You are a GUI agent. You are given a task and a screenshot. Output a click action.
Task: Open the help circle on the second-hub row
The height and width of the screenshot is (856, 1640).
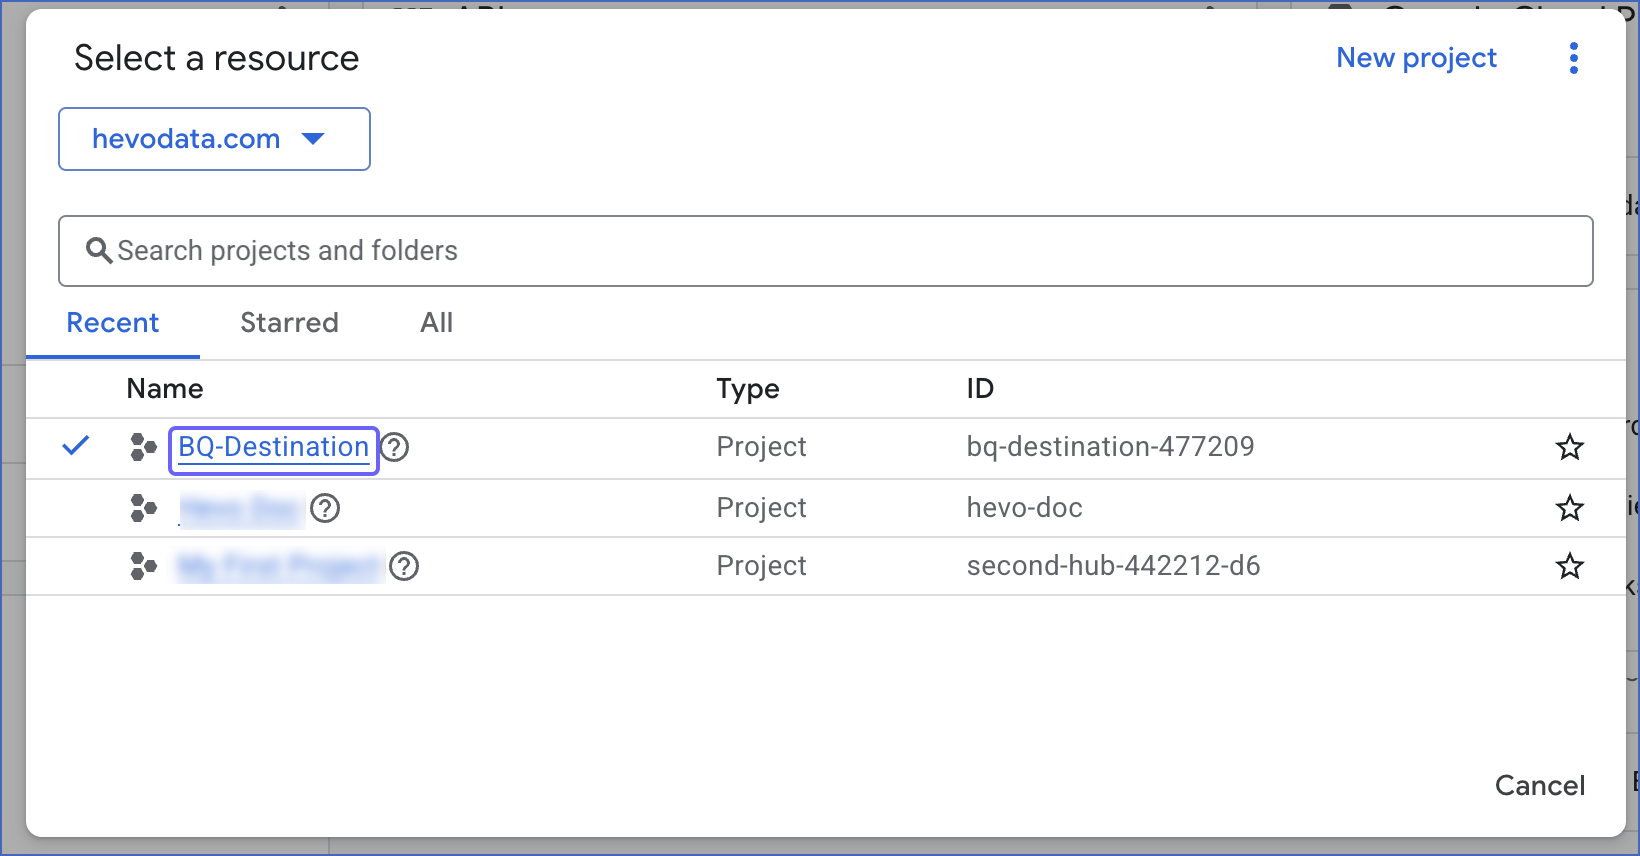tap(403, 567)
